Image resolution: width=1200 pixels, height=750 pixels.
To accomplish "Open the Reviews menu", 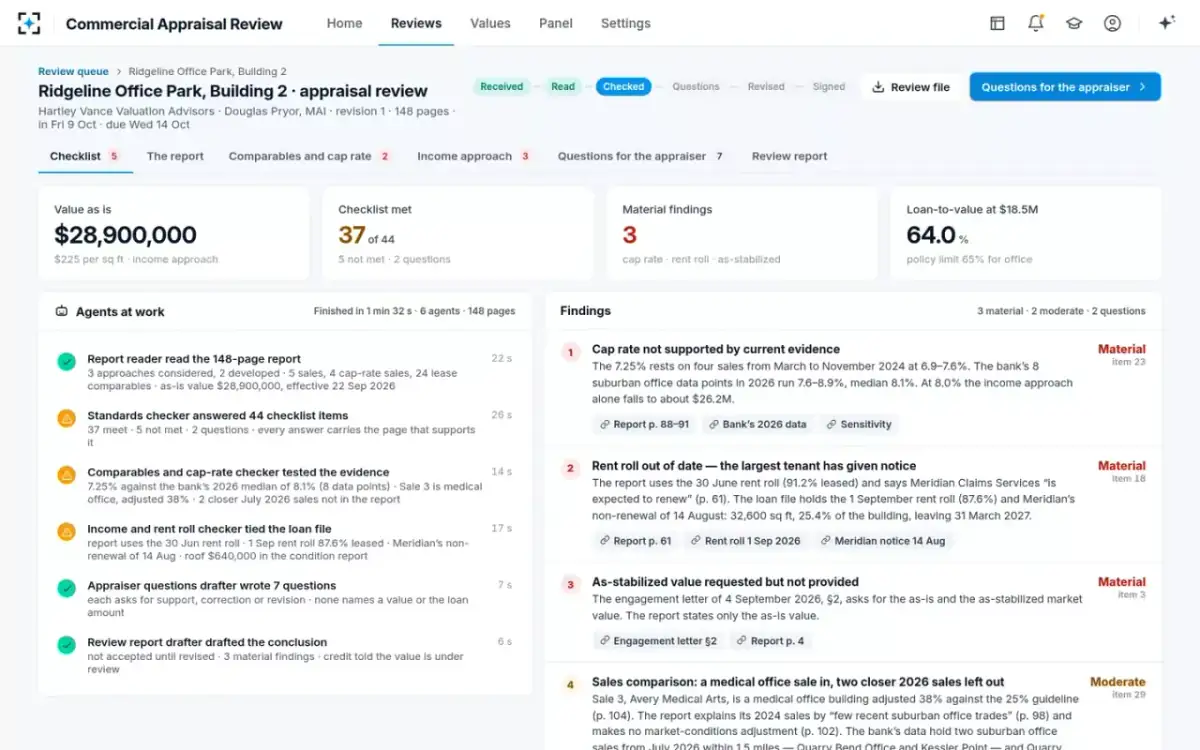I will click(x=416, y=23).
